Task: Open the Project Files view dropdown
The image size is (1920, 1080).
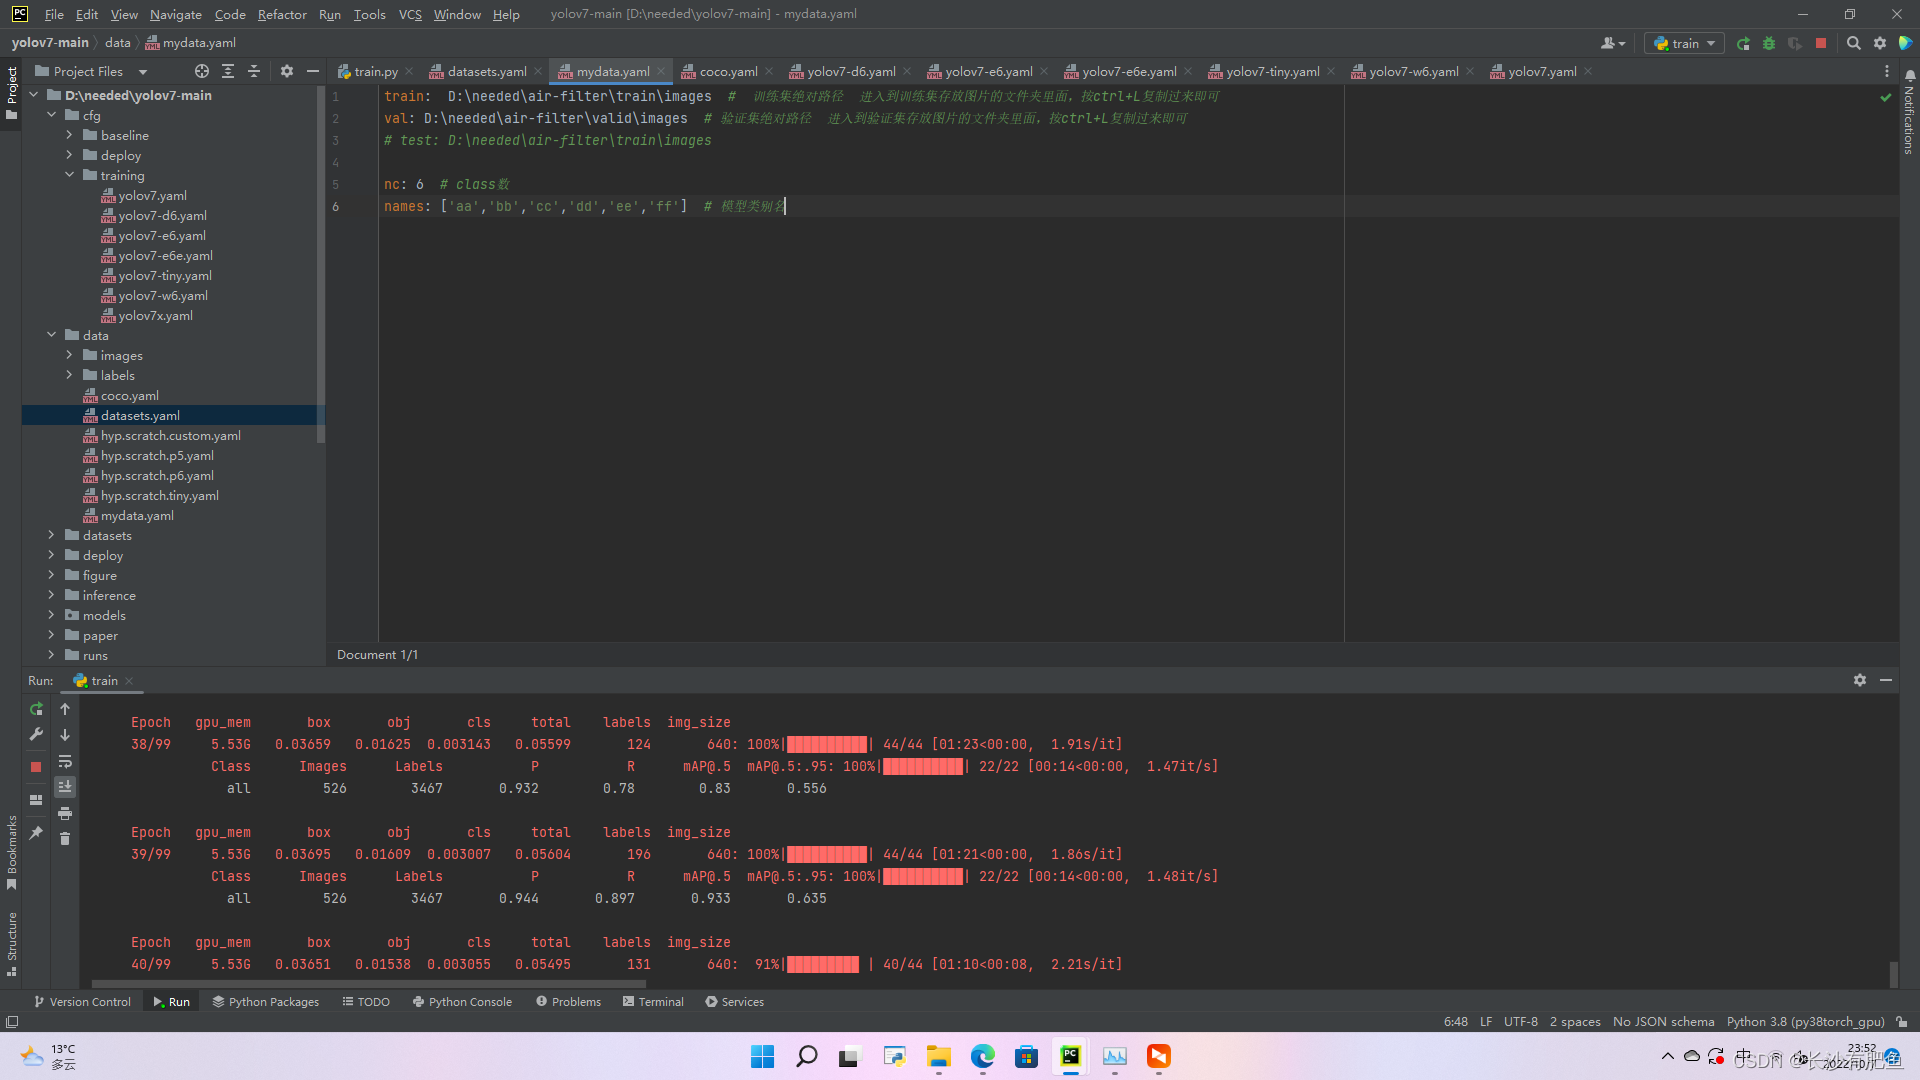Action: pyautogui.click(x=91, y=71)
